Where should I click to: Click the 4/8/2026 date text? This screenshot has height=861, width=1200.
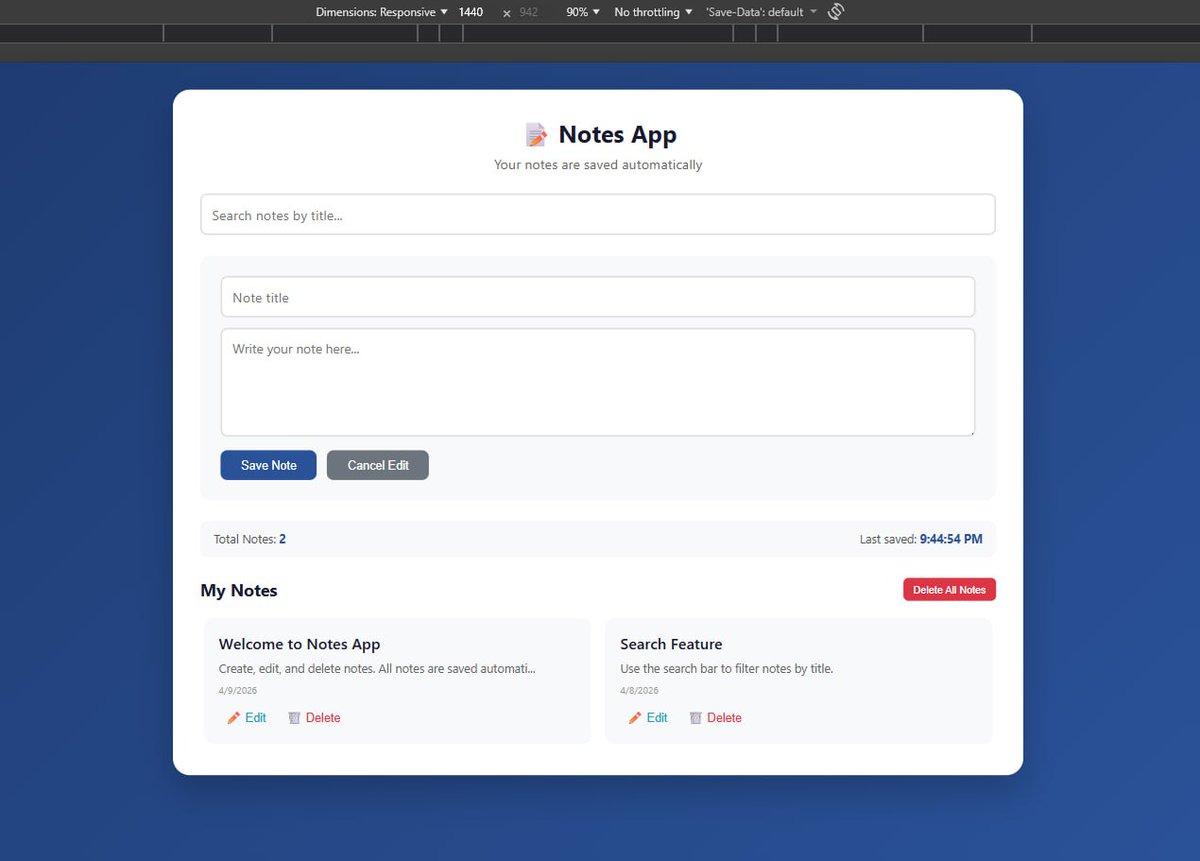point(639,691)
